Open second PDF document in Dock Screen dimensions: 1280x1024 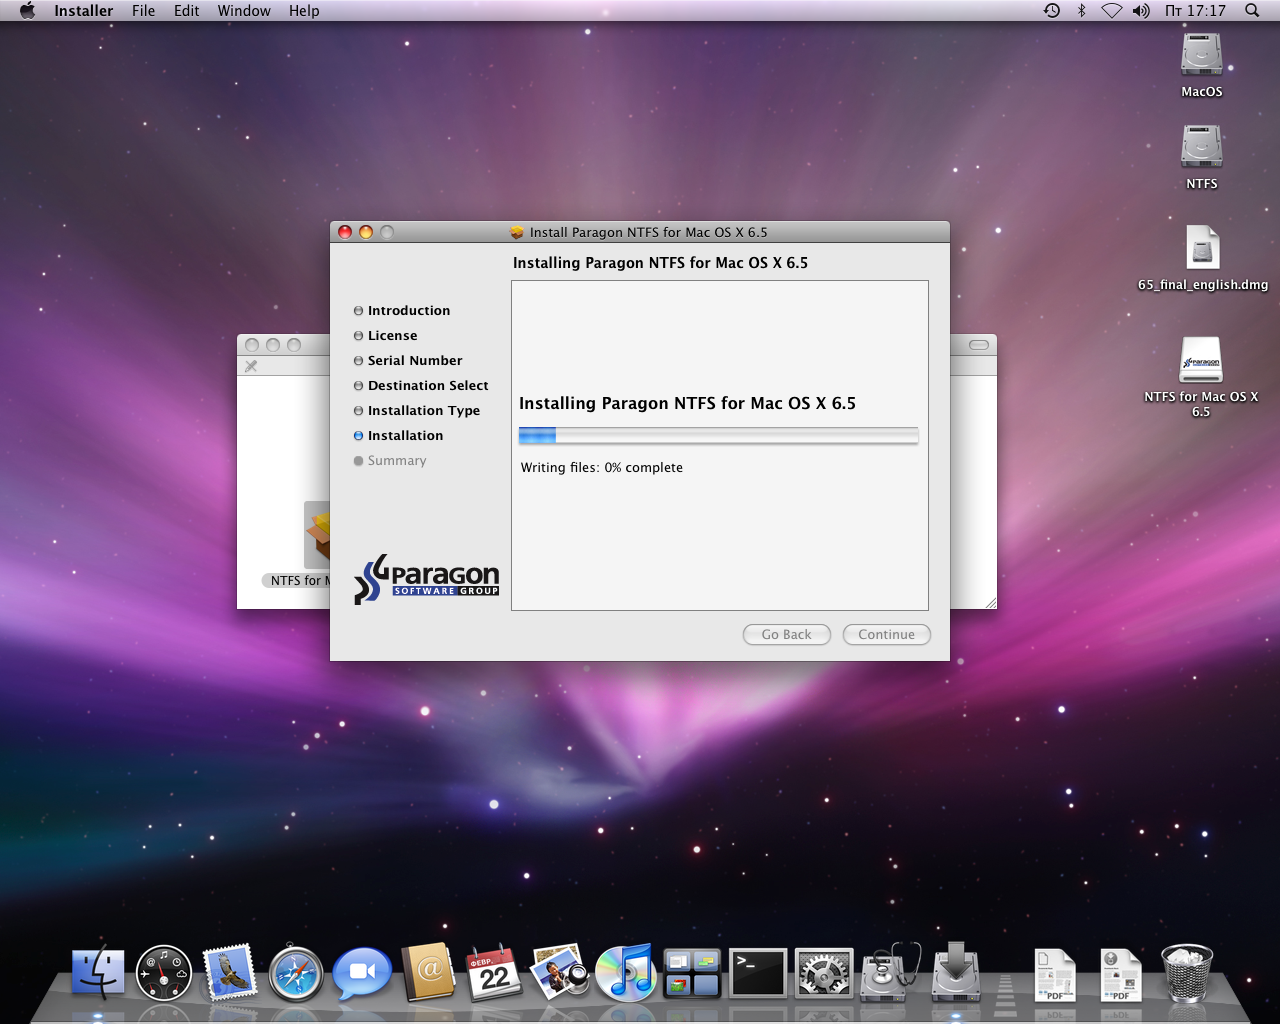(1120, 975)
